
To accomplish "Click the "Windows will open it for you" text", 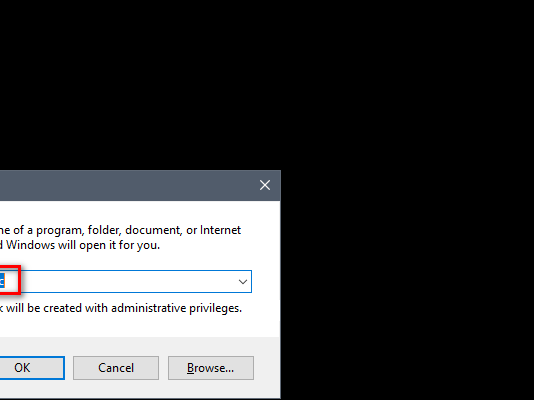I will [83, 245].
